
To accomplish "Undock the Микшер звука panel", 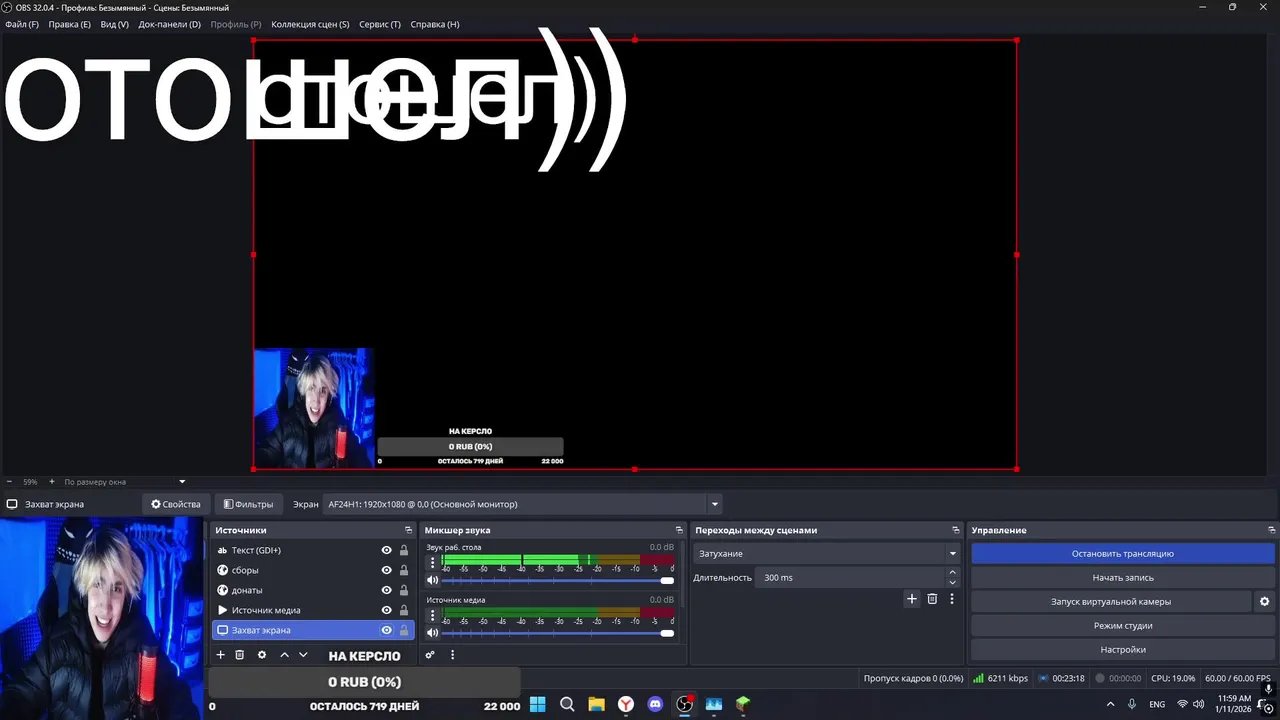I will (680, 530).
